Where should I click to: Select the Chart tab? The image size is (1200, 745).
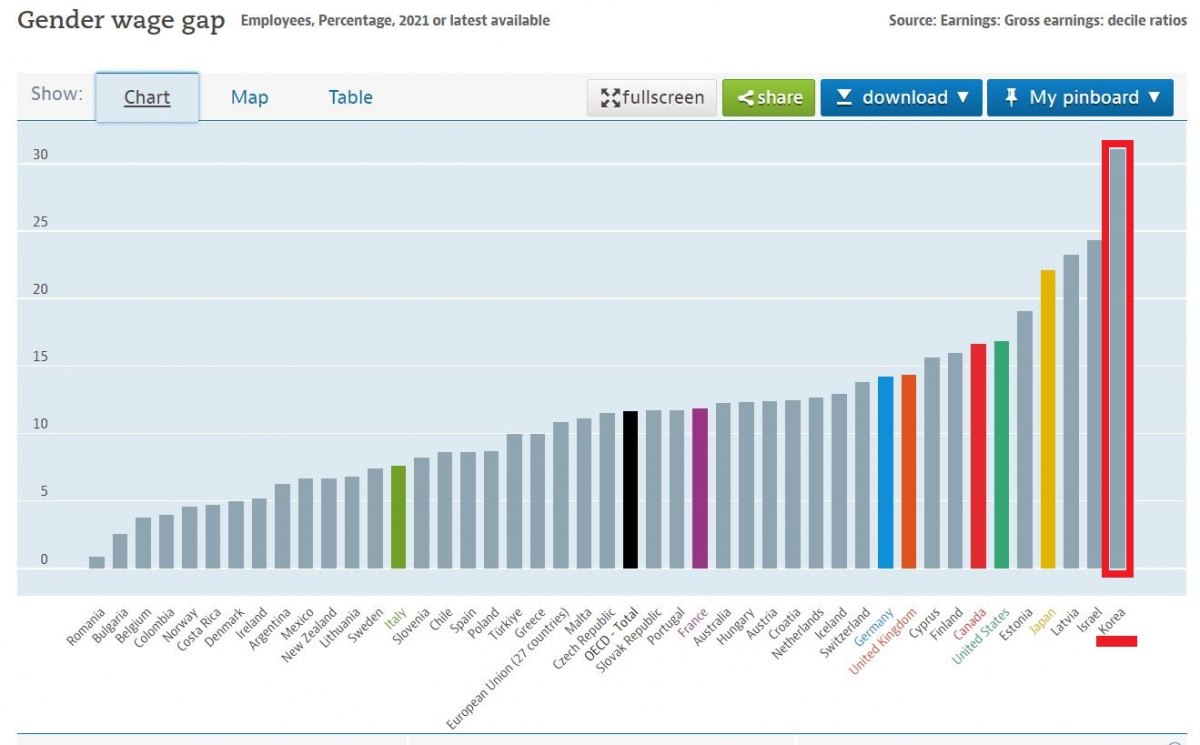(x=147, y=97)
